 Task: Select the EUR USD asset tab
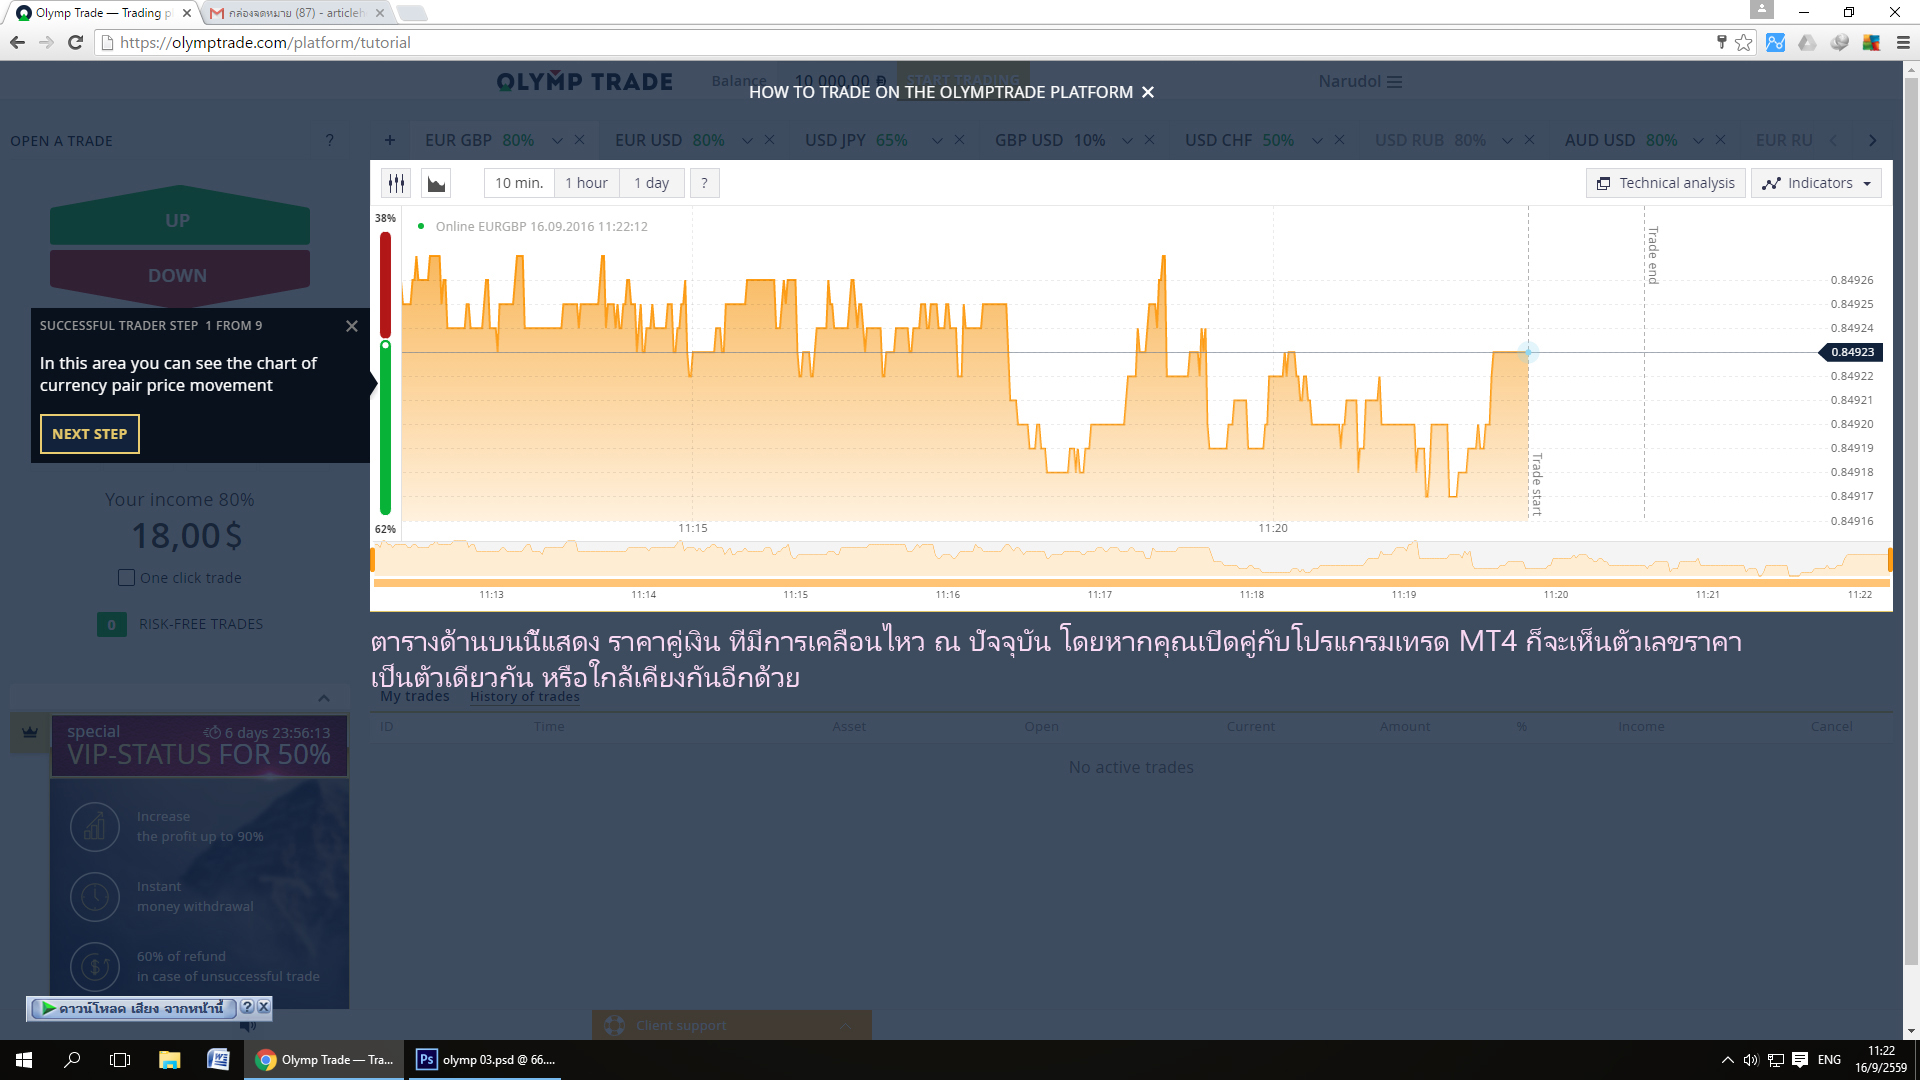669,140
